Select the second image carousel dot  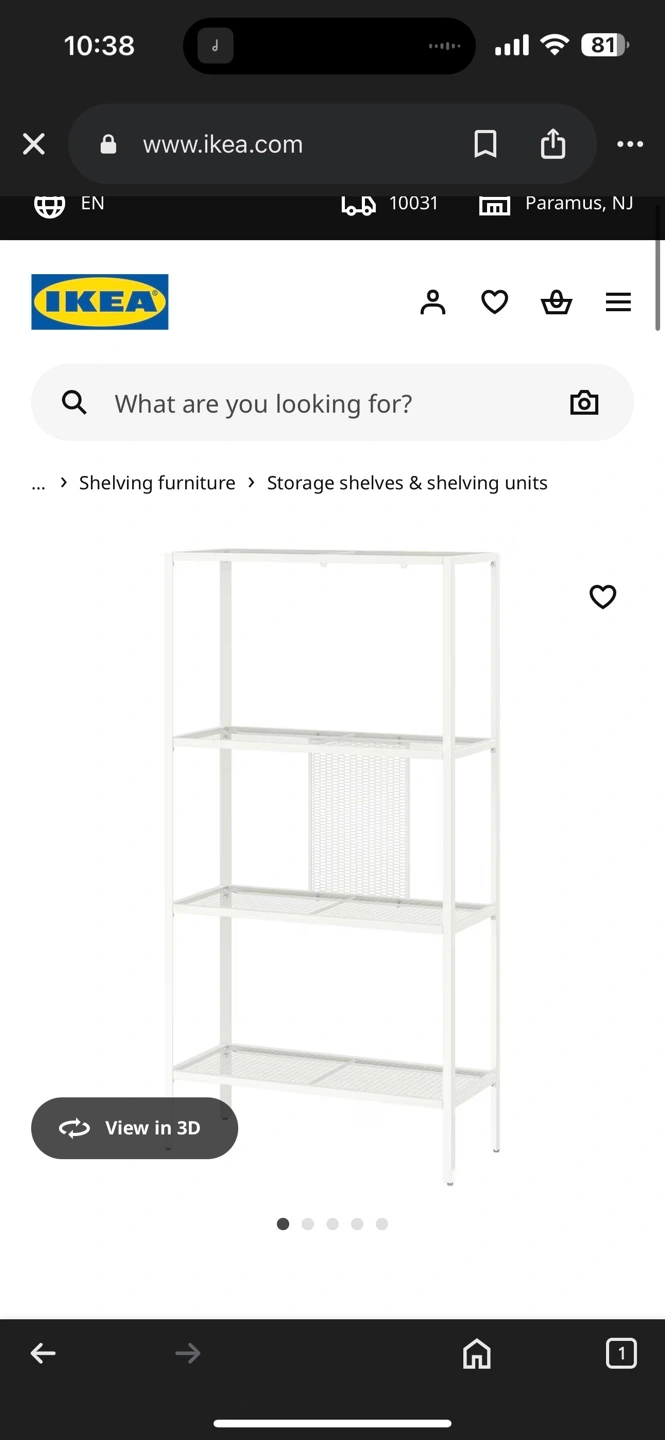[308, 1224]
